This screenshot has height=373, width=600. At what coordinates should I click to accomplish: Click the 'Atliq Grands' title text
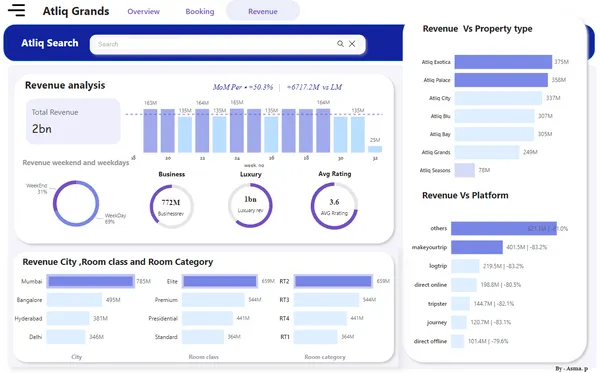pos(76,11)
